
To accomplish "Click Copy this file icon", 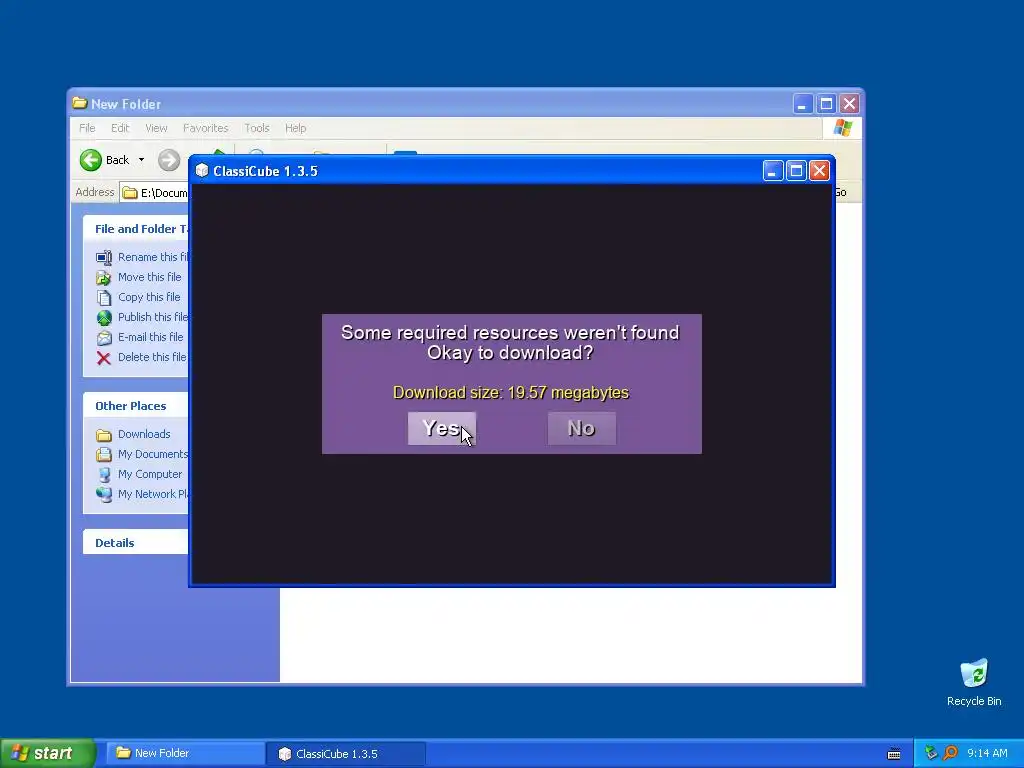I will point(104,298).
